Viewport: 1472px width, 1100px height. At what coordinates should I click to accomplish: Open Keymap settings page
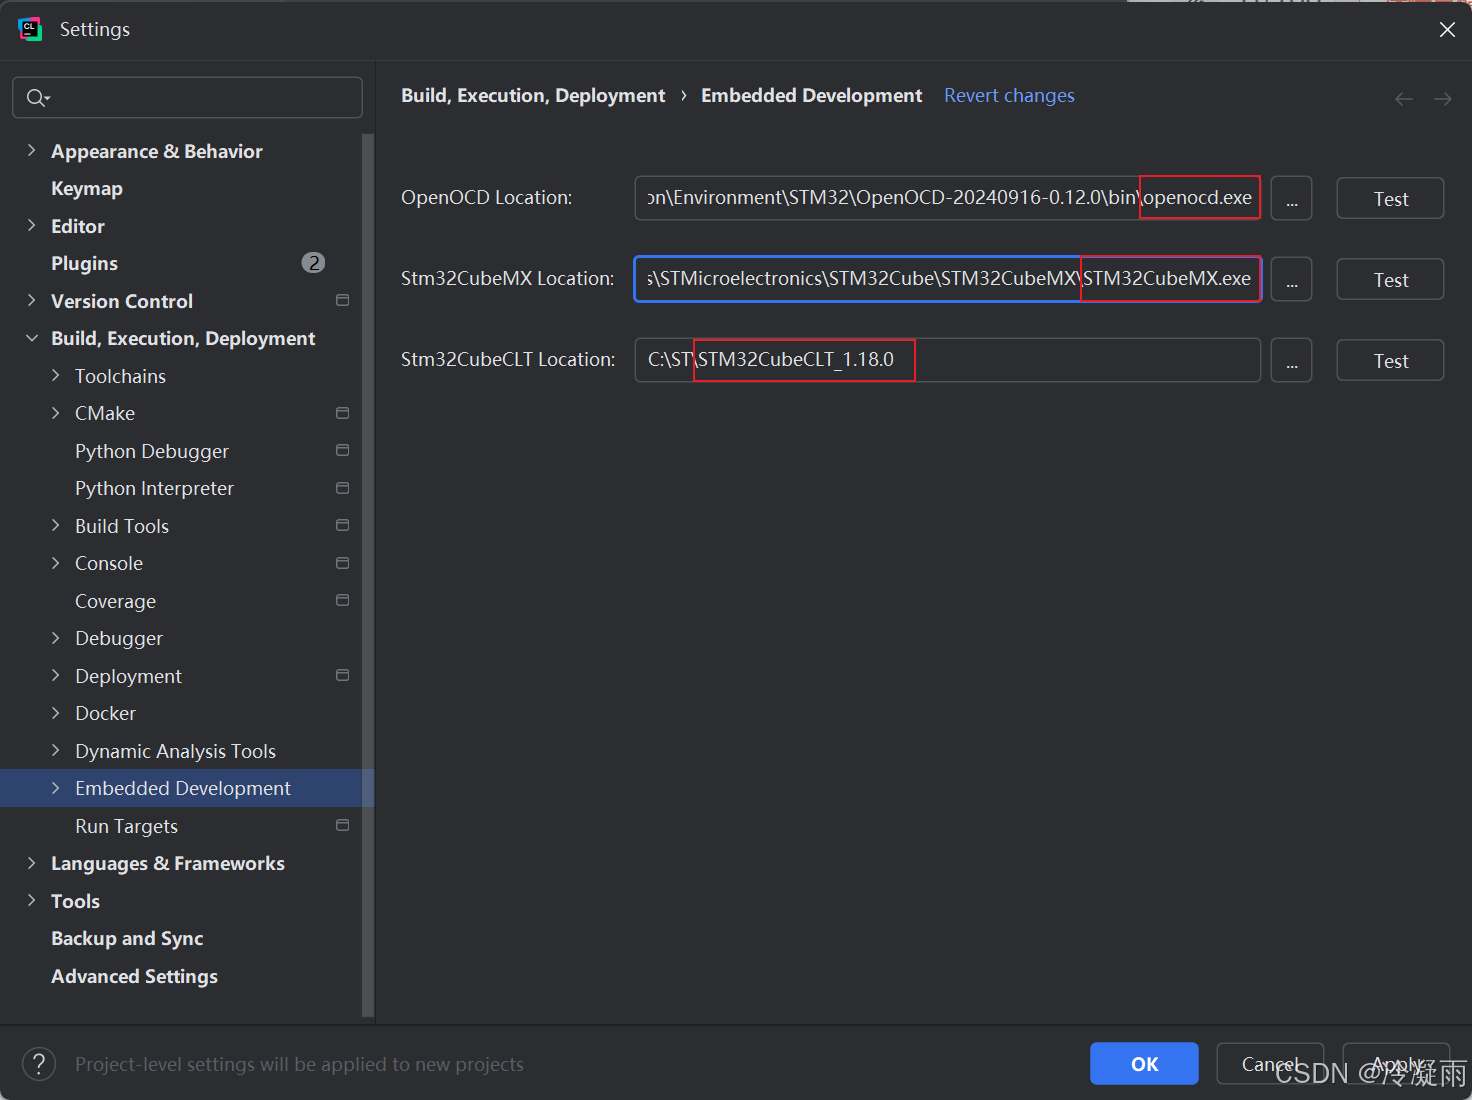tap(87, 188)
